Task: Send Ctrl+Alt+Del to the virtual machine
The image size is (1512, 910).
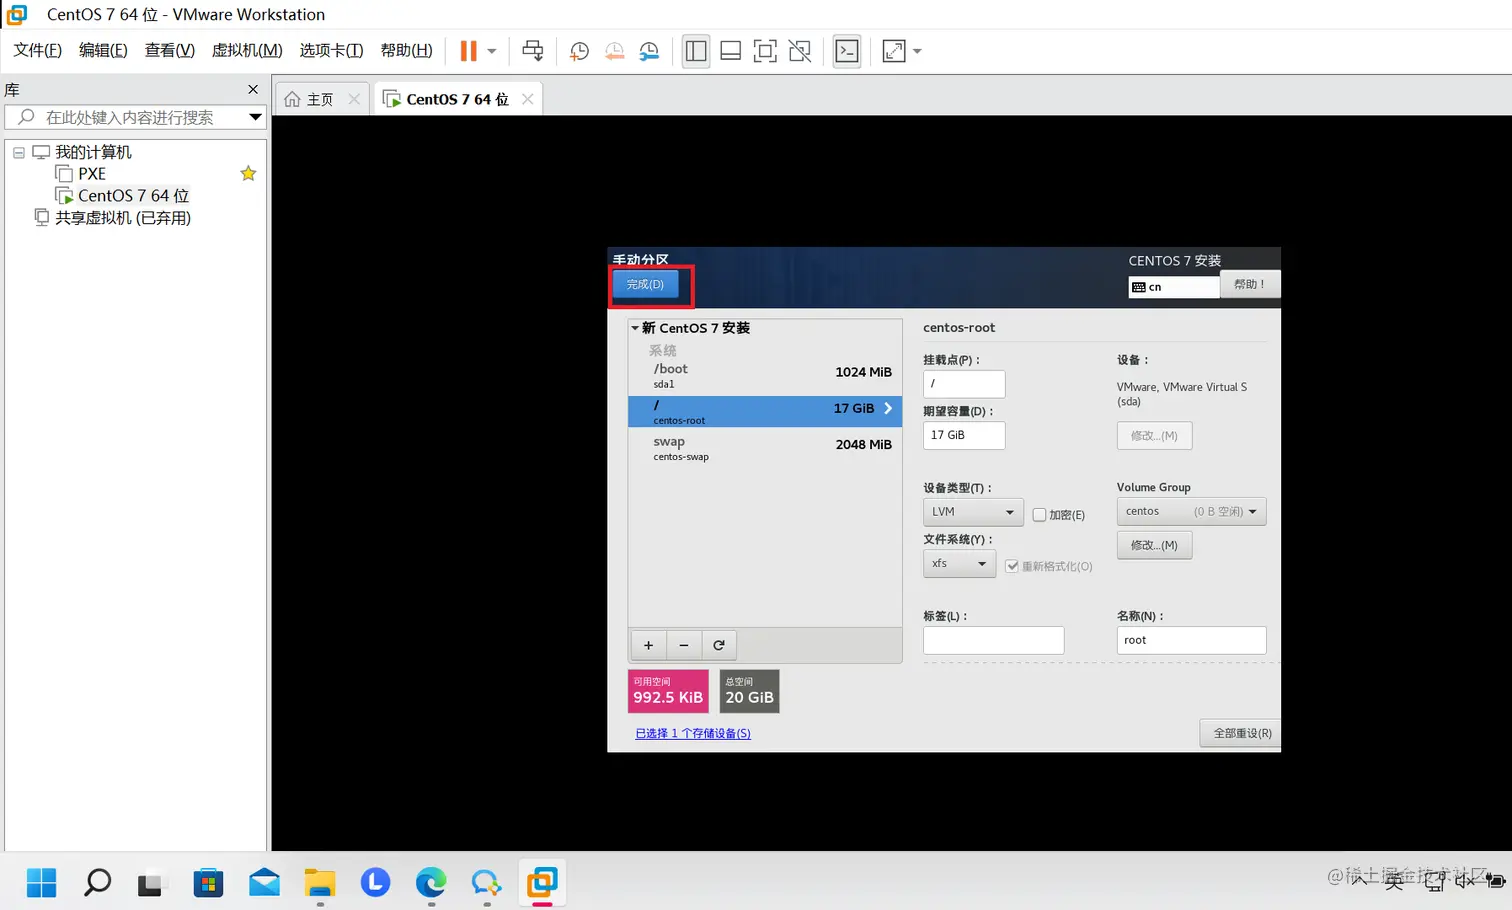Action: (533, 51)
